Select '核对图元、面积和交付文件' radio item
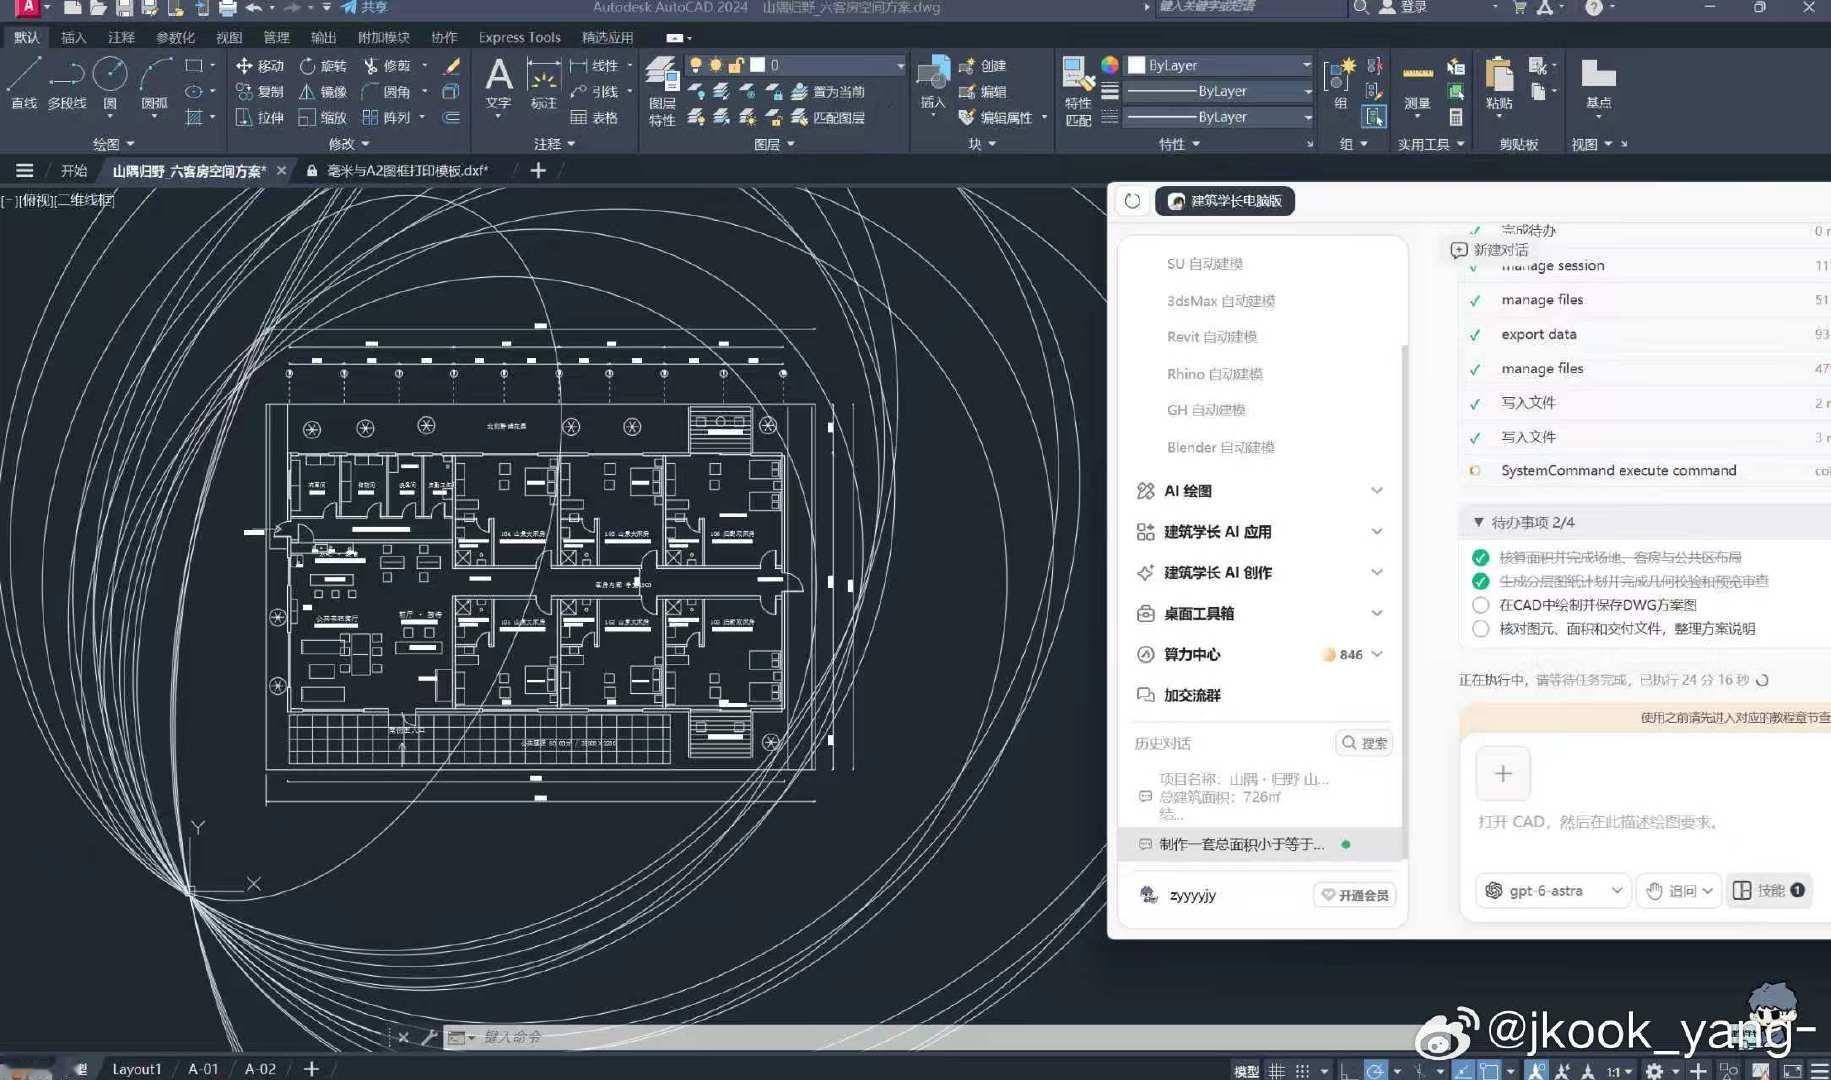Image resolution: width=1831 pixels, height=1080 pixels. pos(1481,629)
